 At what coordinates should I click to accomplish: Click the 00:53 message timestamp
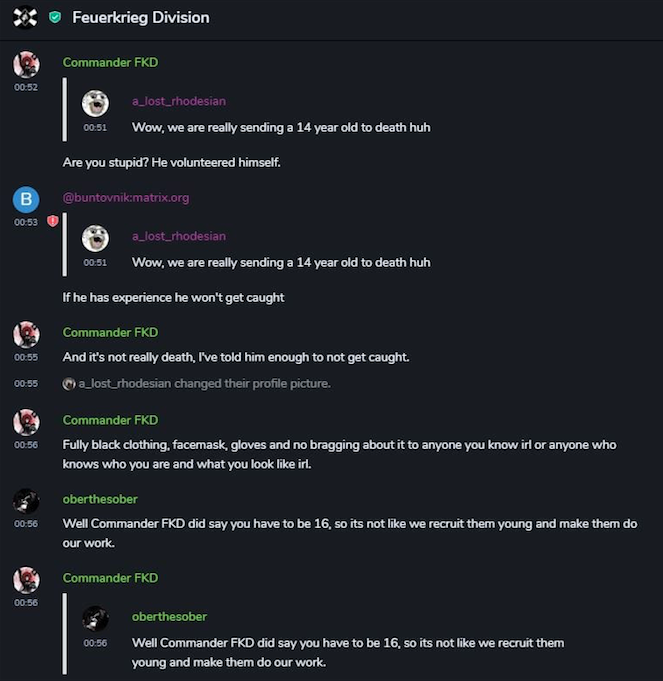coord(26,222)
